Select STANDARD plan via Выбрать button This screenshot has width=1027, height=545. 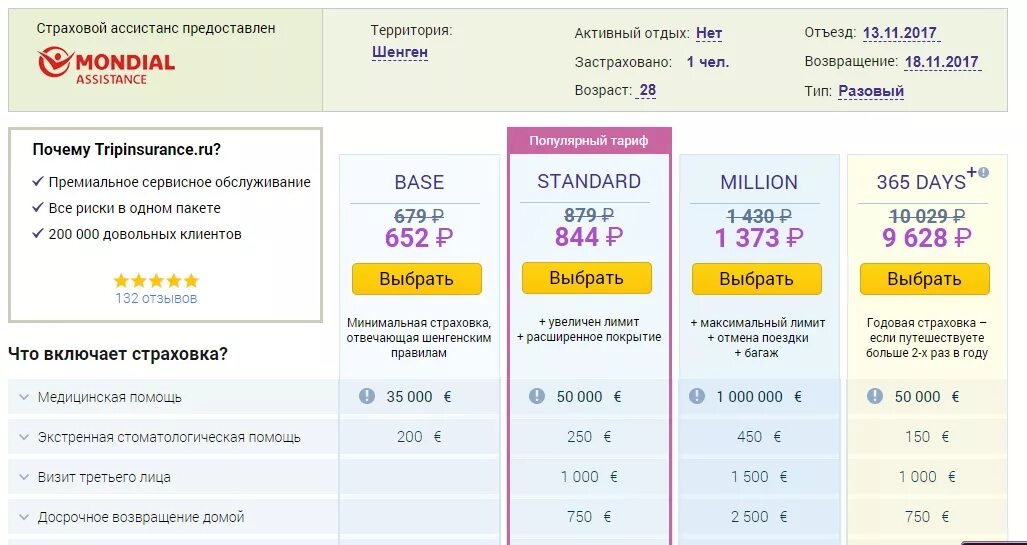click(x=587, y=278)
